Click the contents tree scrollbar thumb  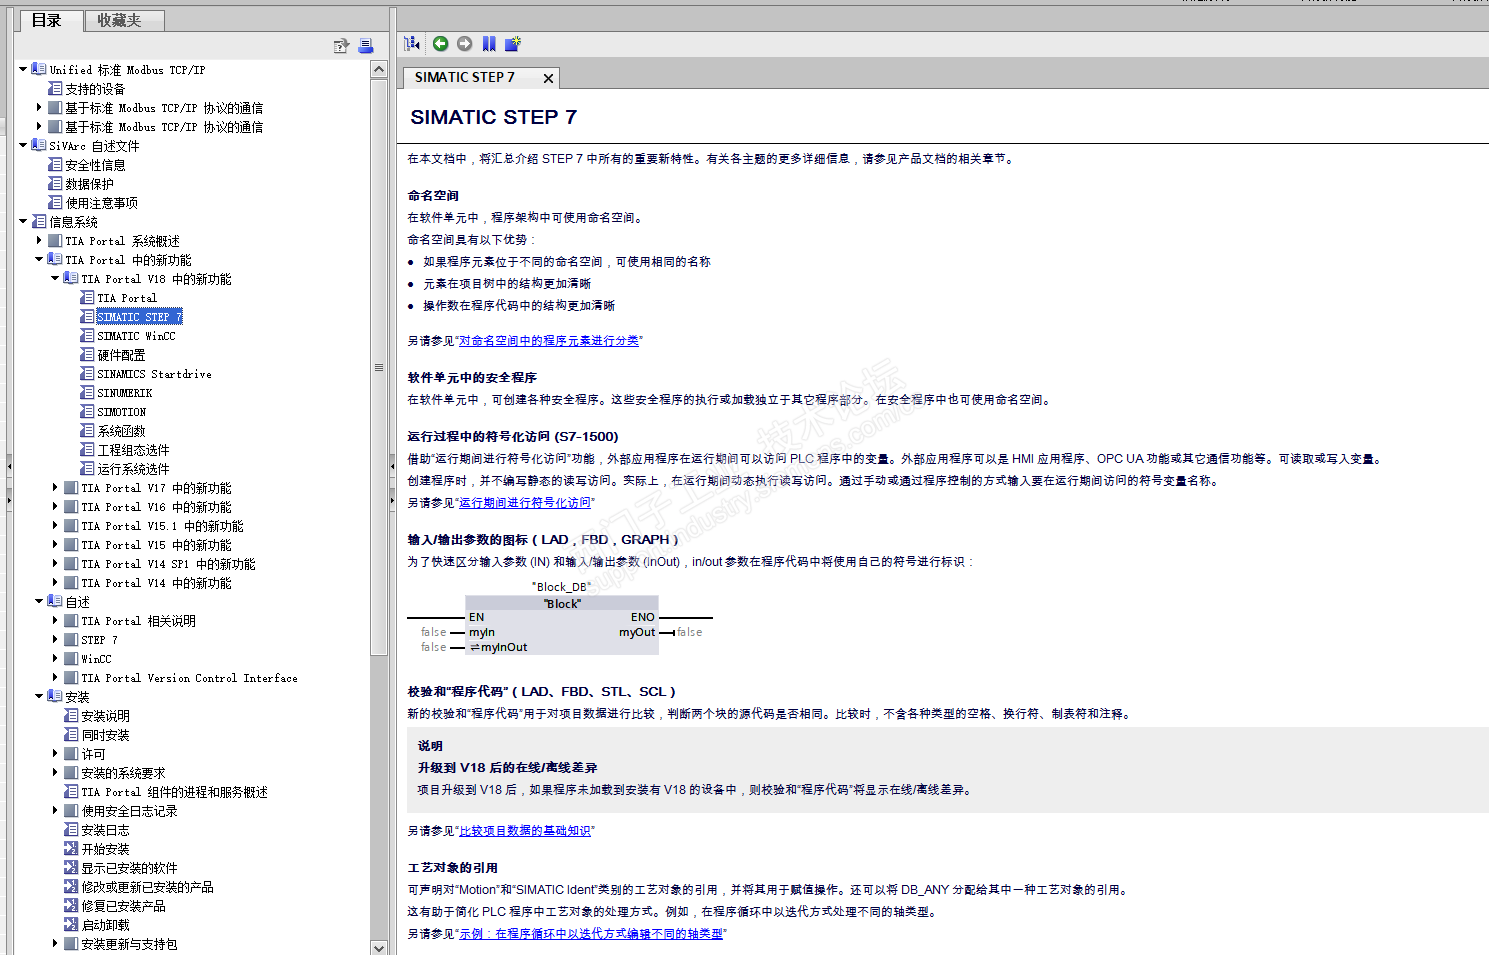tap(379, 366)
